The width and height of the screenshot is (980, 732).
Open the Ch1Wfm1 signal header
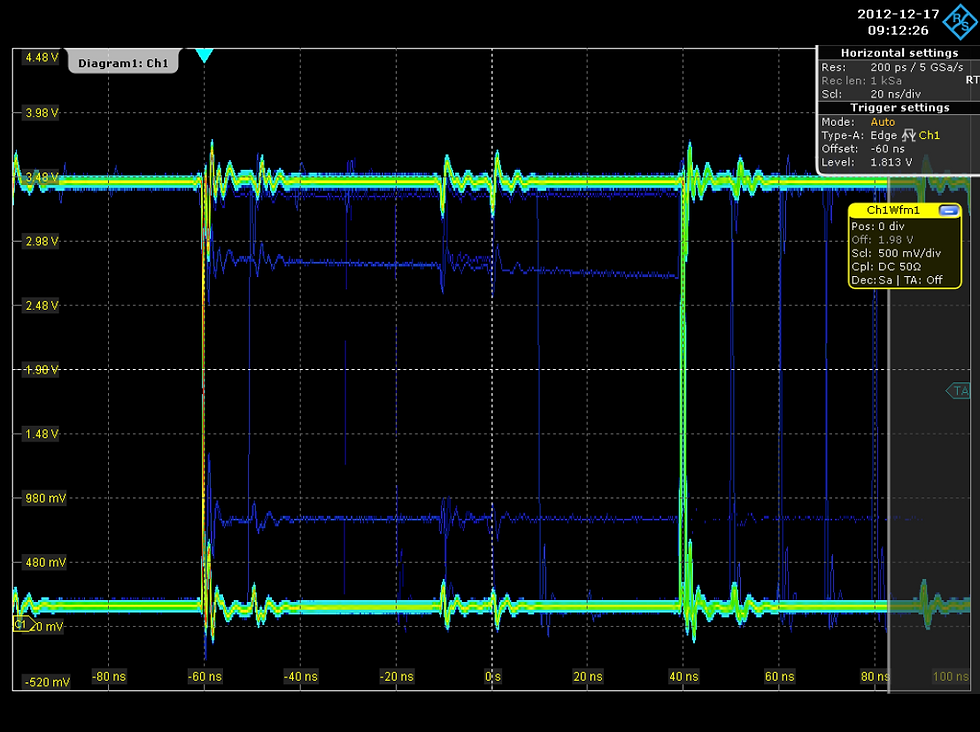(x=893, y=211)
